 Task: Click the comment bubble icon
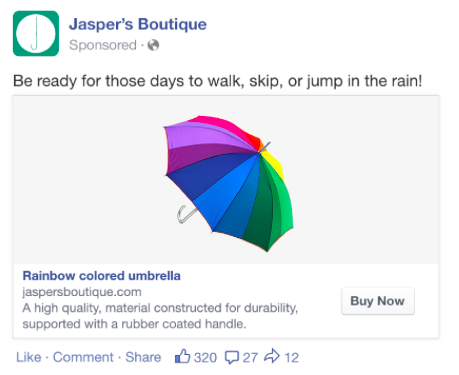pos(232,357)
